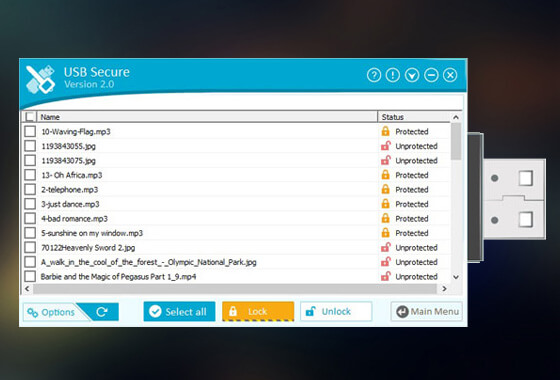The height and width of the screenshot is (380, 560).
Task: Select file name 70122Heavenly Sword 2.jpg
Action: tap(88, 248)
